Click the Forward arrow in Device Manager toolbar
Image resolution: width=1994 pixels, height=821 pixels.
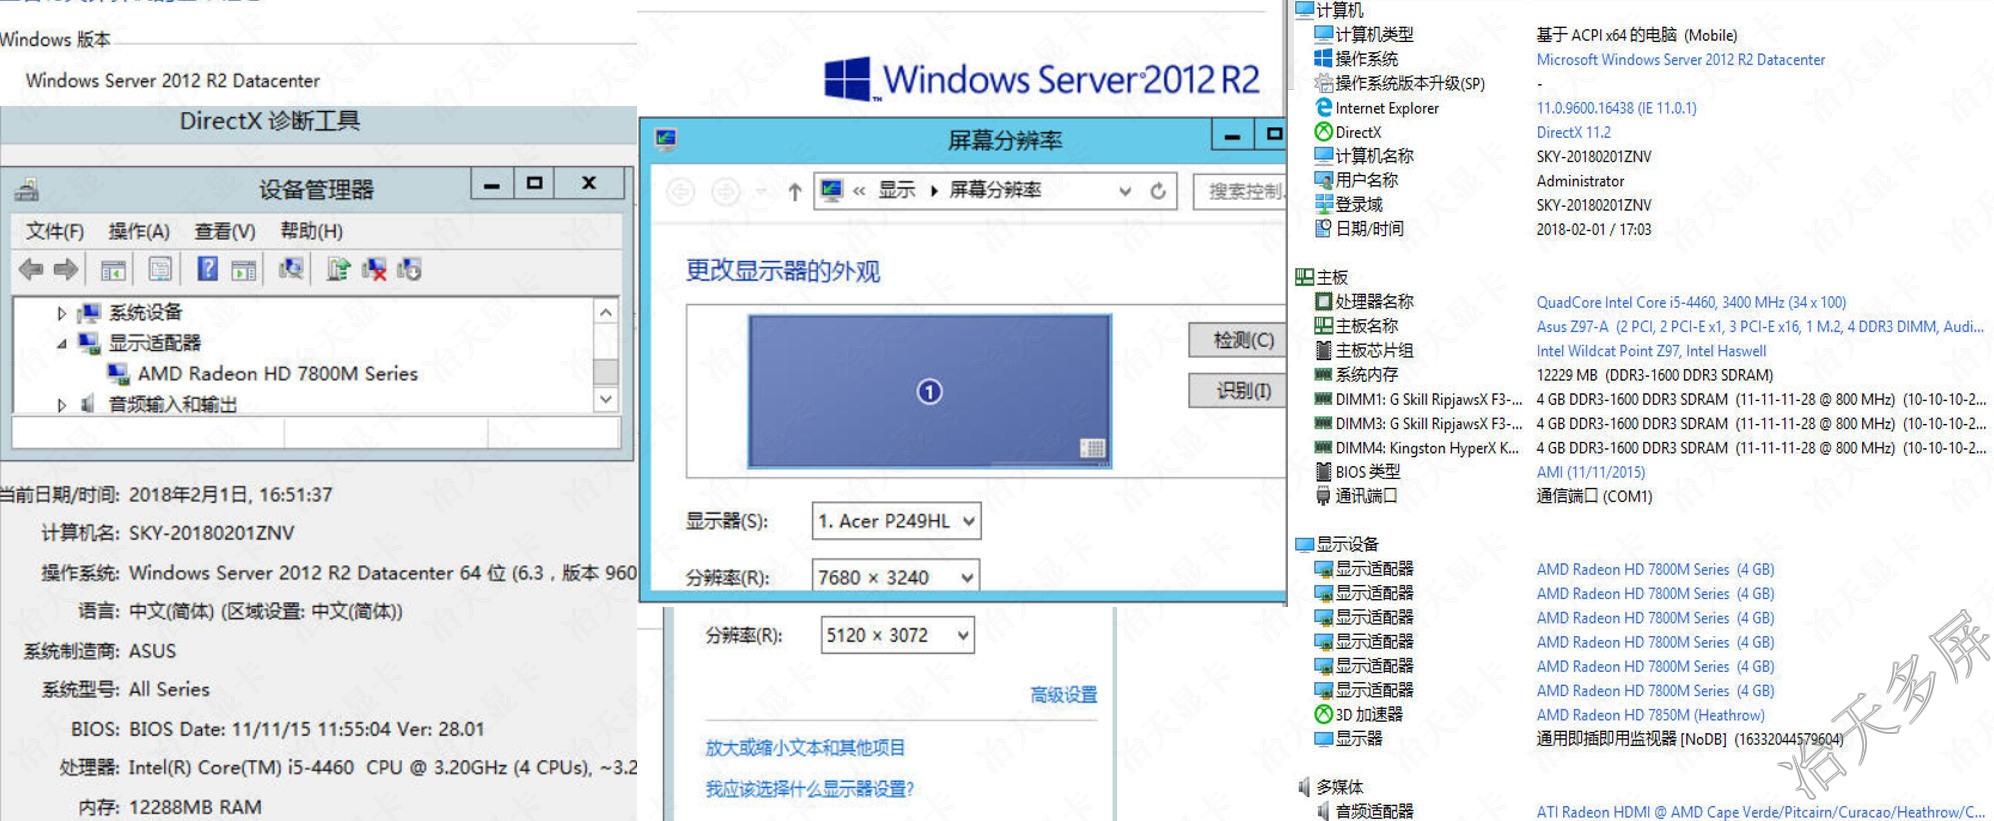(66, 269)
